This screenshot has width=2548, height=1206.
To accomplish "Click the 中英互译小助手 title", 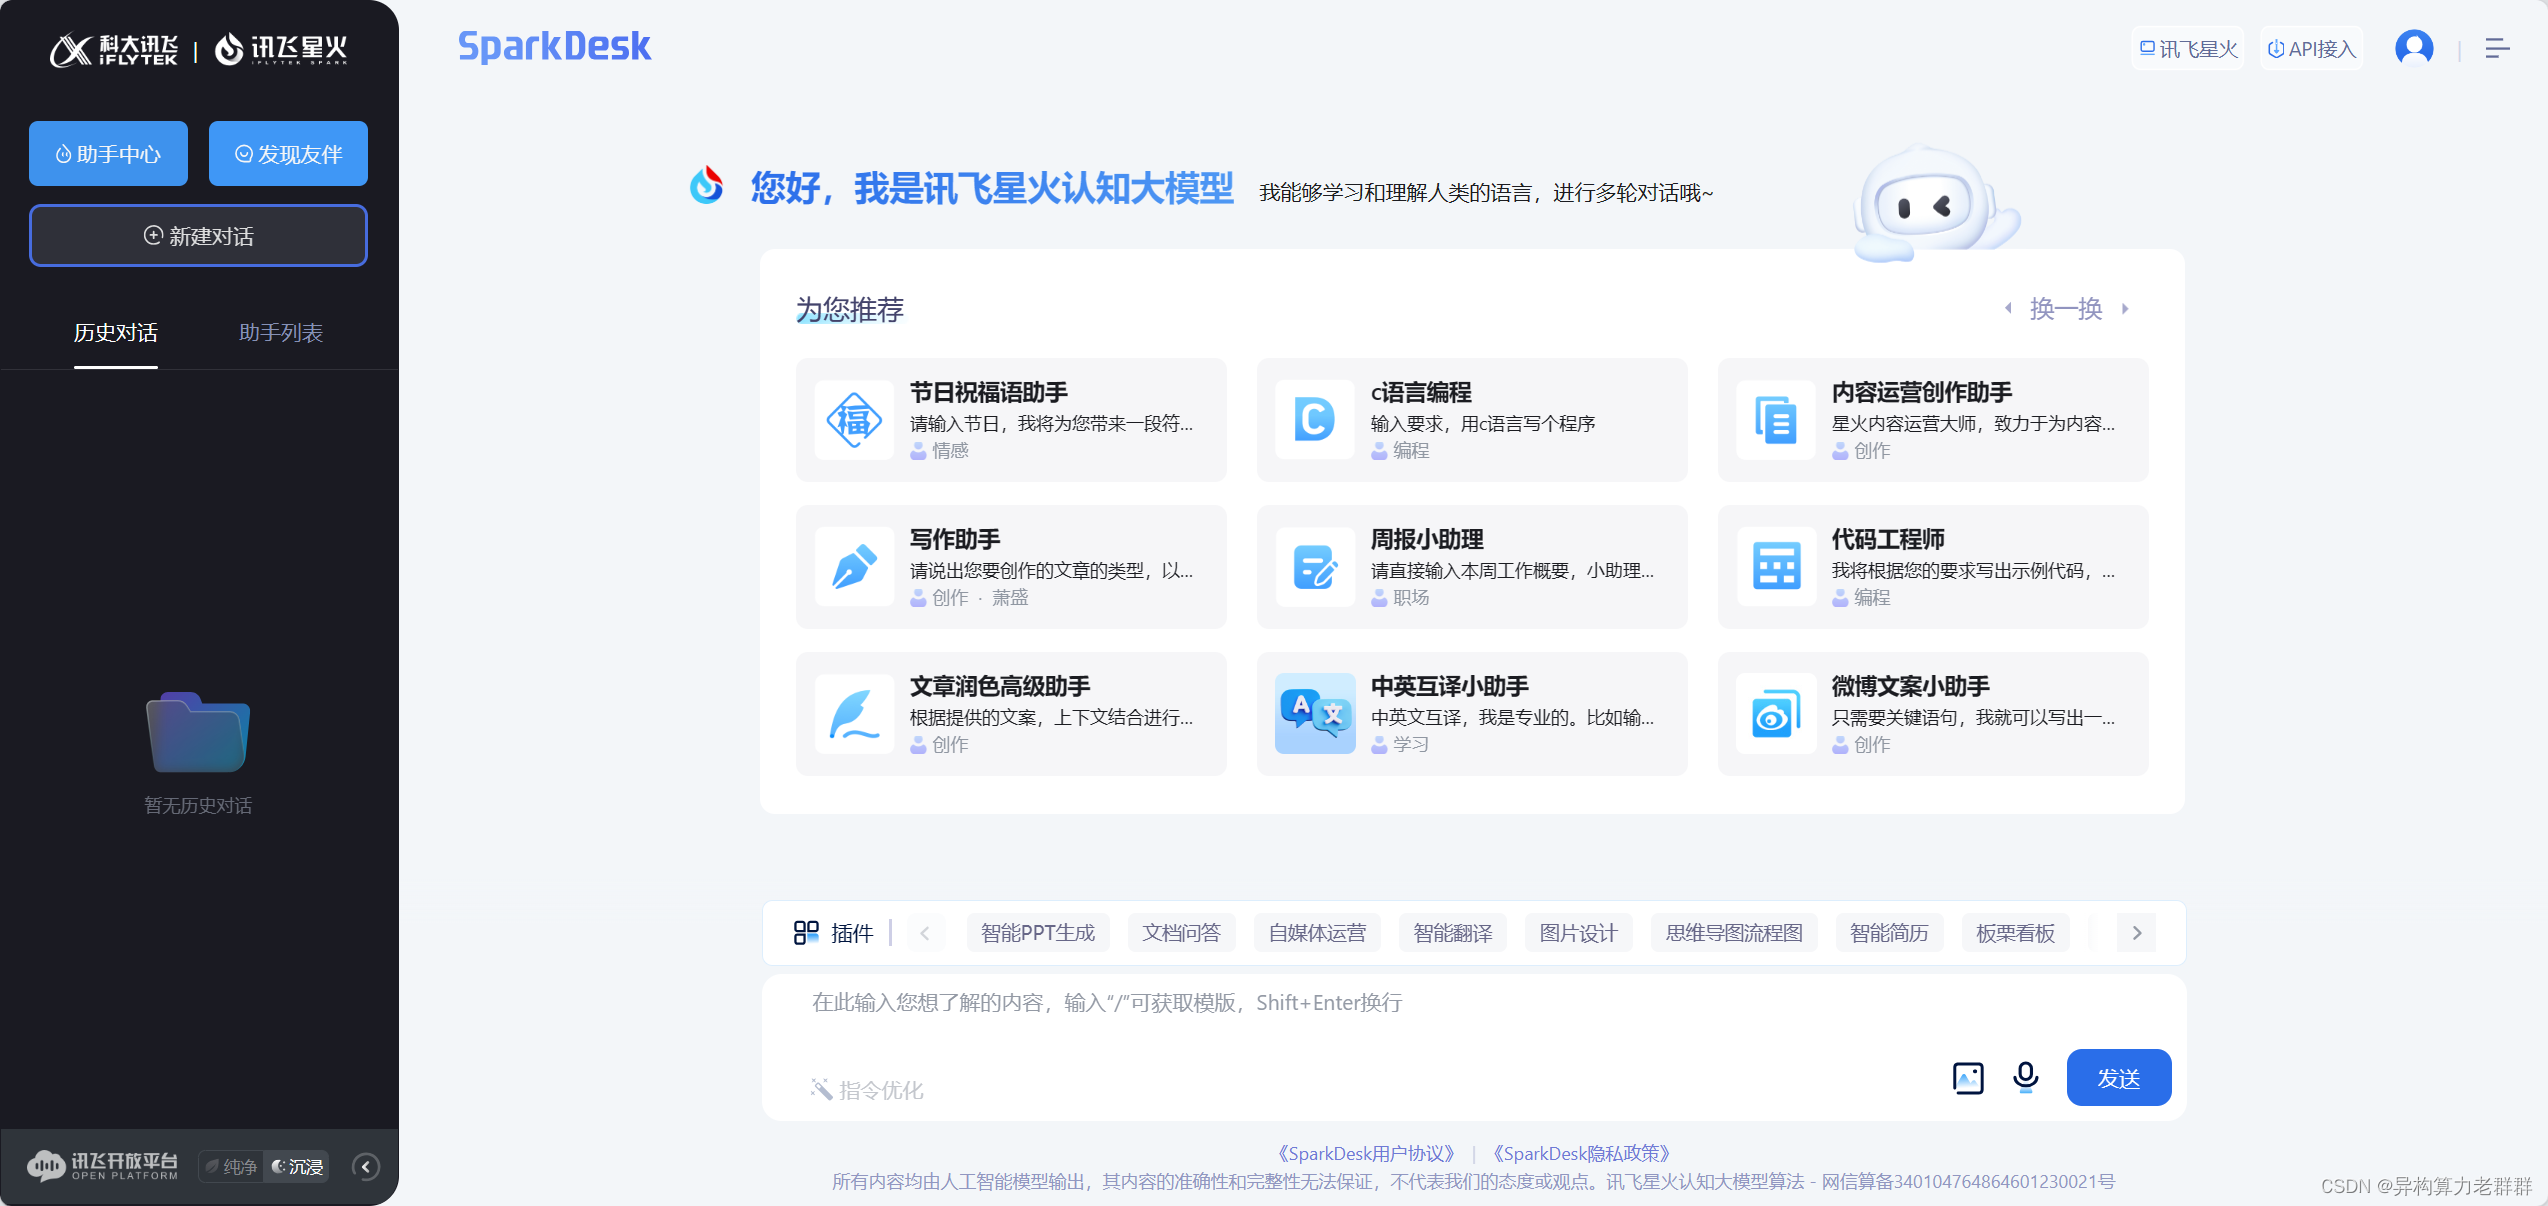I will pos(1449,686).
